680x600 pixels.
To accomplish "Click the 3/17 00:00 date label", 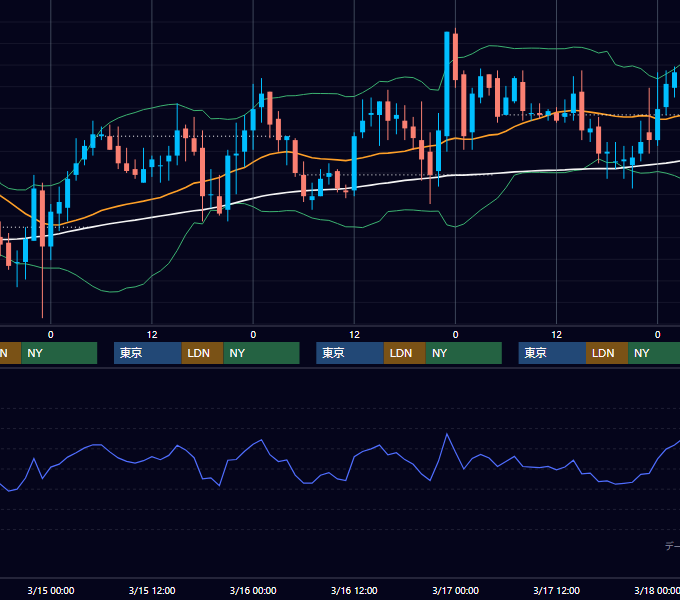I will coord(455,590).
